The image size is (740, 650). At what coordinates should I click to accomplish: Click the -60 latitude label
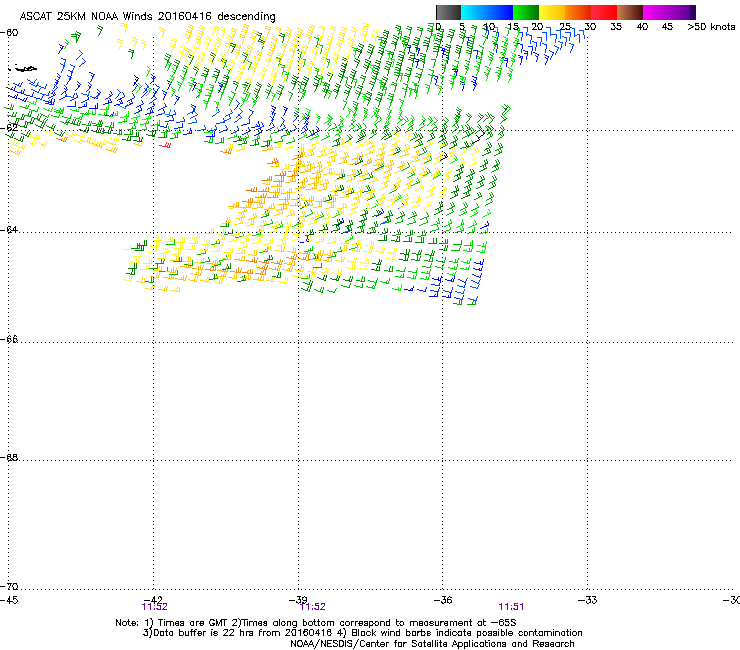click(9, 33)
